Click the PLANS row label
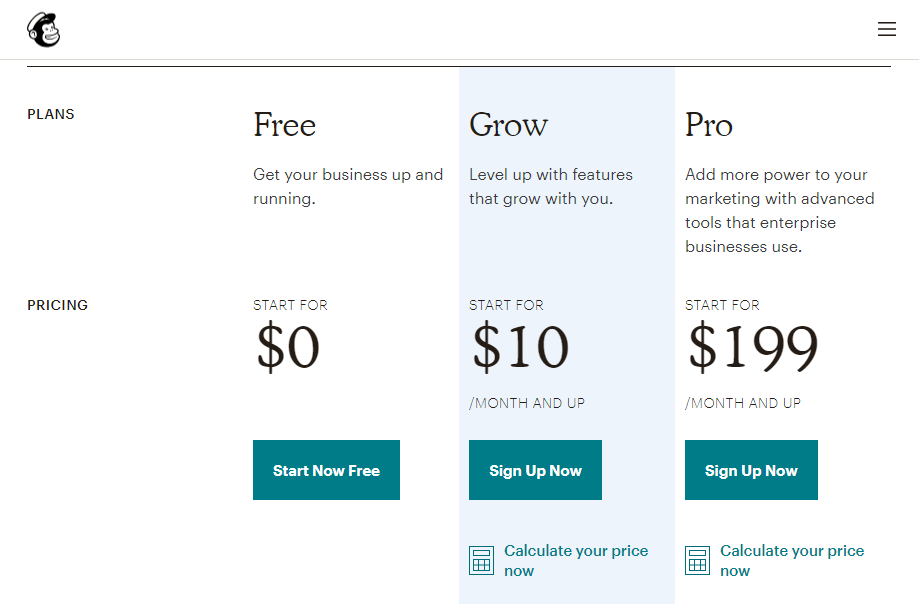This screenshot has height=604, width=919. (x=51, y=114)
